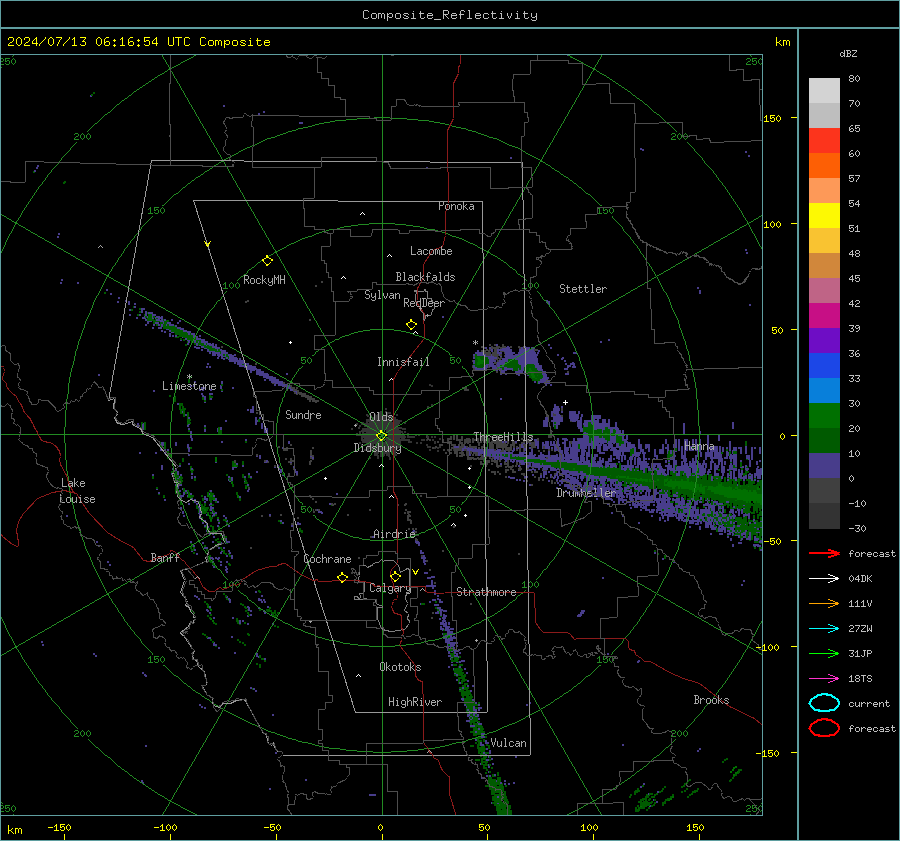Click the Brooks city label
The width and height of the screenshot is (900, 841).
pos(711,700)
